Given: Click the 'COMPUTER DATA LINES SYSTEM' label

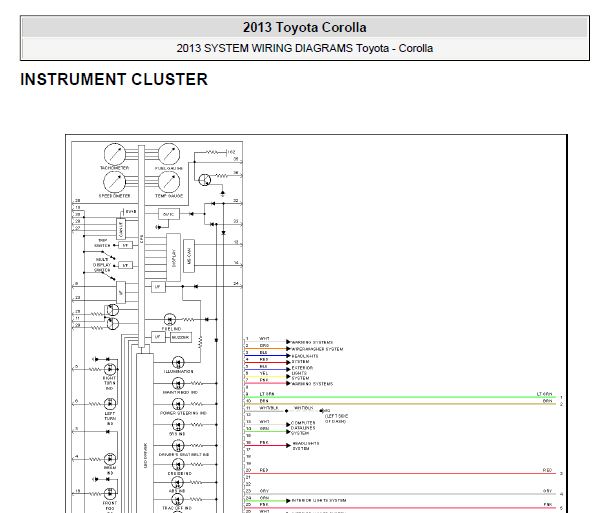Looking at the screenshot, I should click(x=303, y=428).
